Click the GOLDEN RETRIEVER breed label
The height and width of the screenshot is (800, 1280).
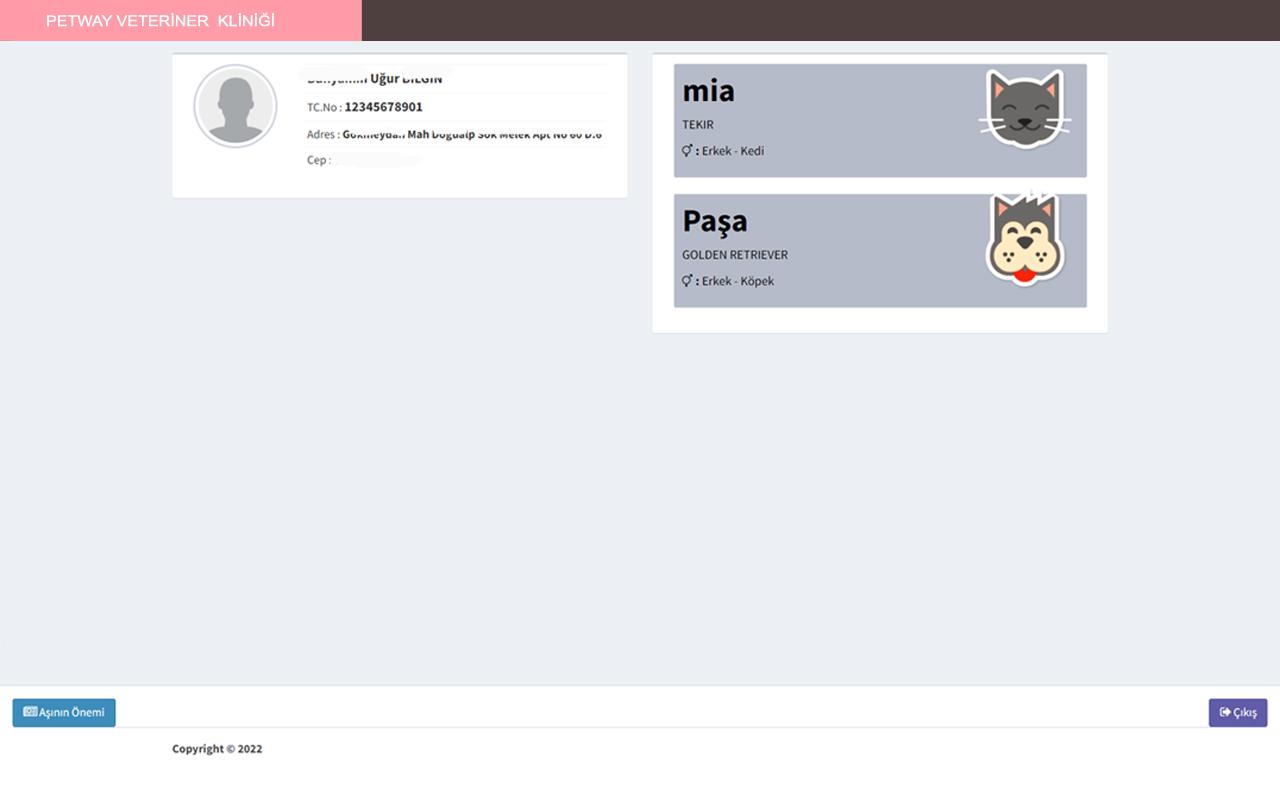coord(735,255)
